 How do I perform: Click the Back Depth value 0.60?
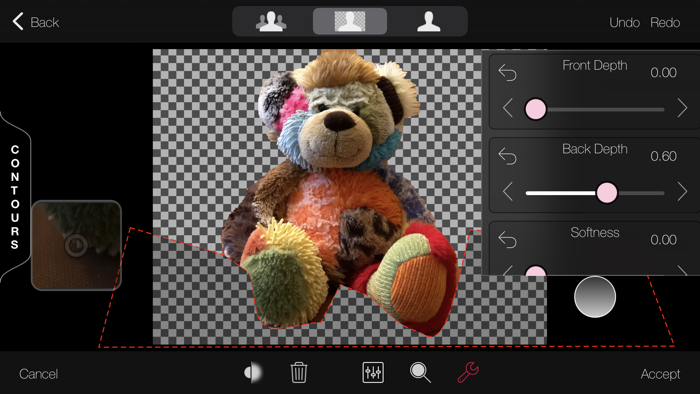pos(663,156)
